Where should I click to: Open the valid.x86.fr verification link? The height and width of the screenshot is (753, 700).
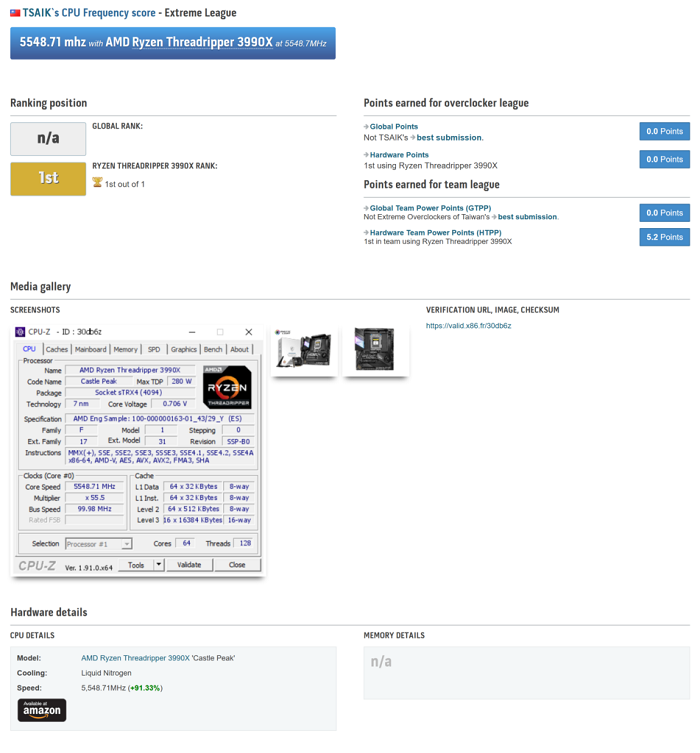[x=468, y=326]
